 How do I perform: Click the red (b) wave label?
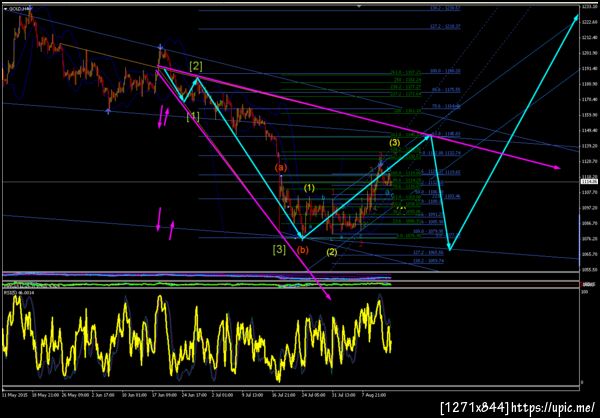(302, 250)
